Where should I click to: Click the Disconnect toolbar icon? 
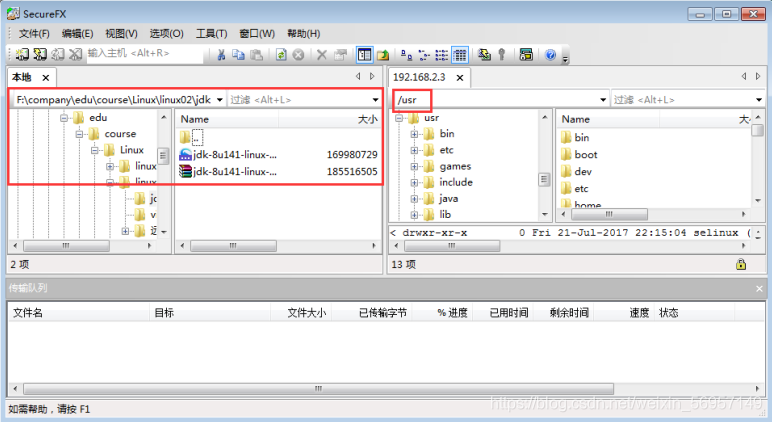point(75,54)
